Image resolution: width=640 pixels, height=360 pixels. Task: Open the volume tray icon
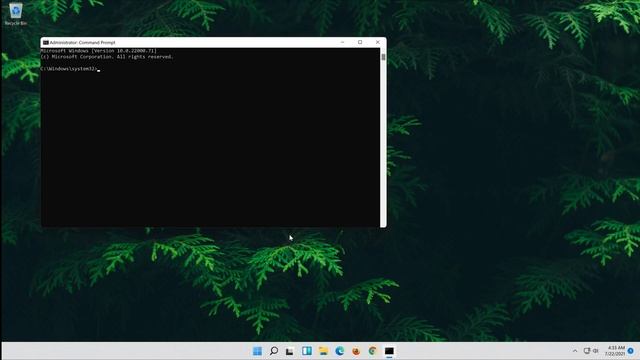[x=596, y=351]
